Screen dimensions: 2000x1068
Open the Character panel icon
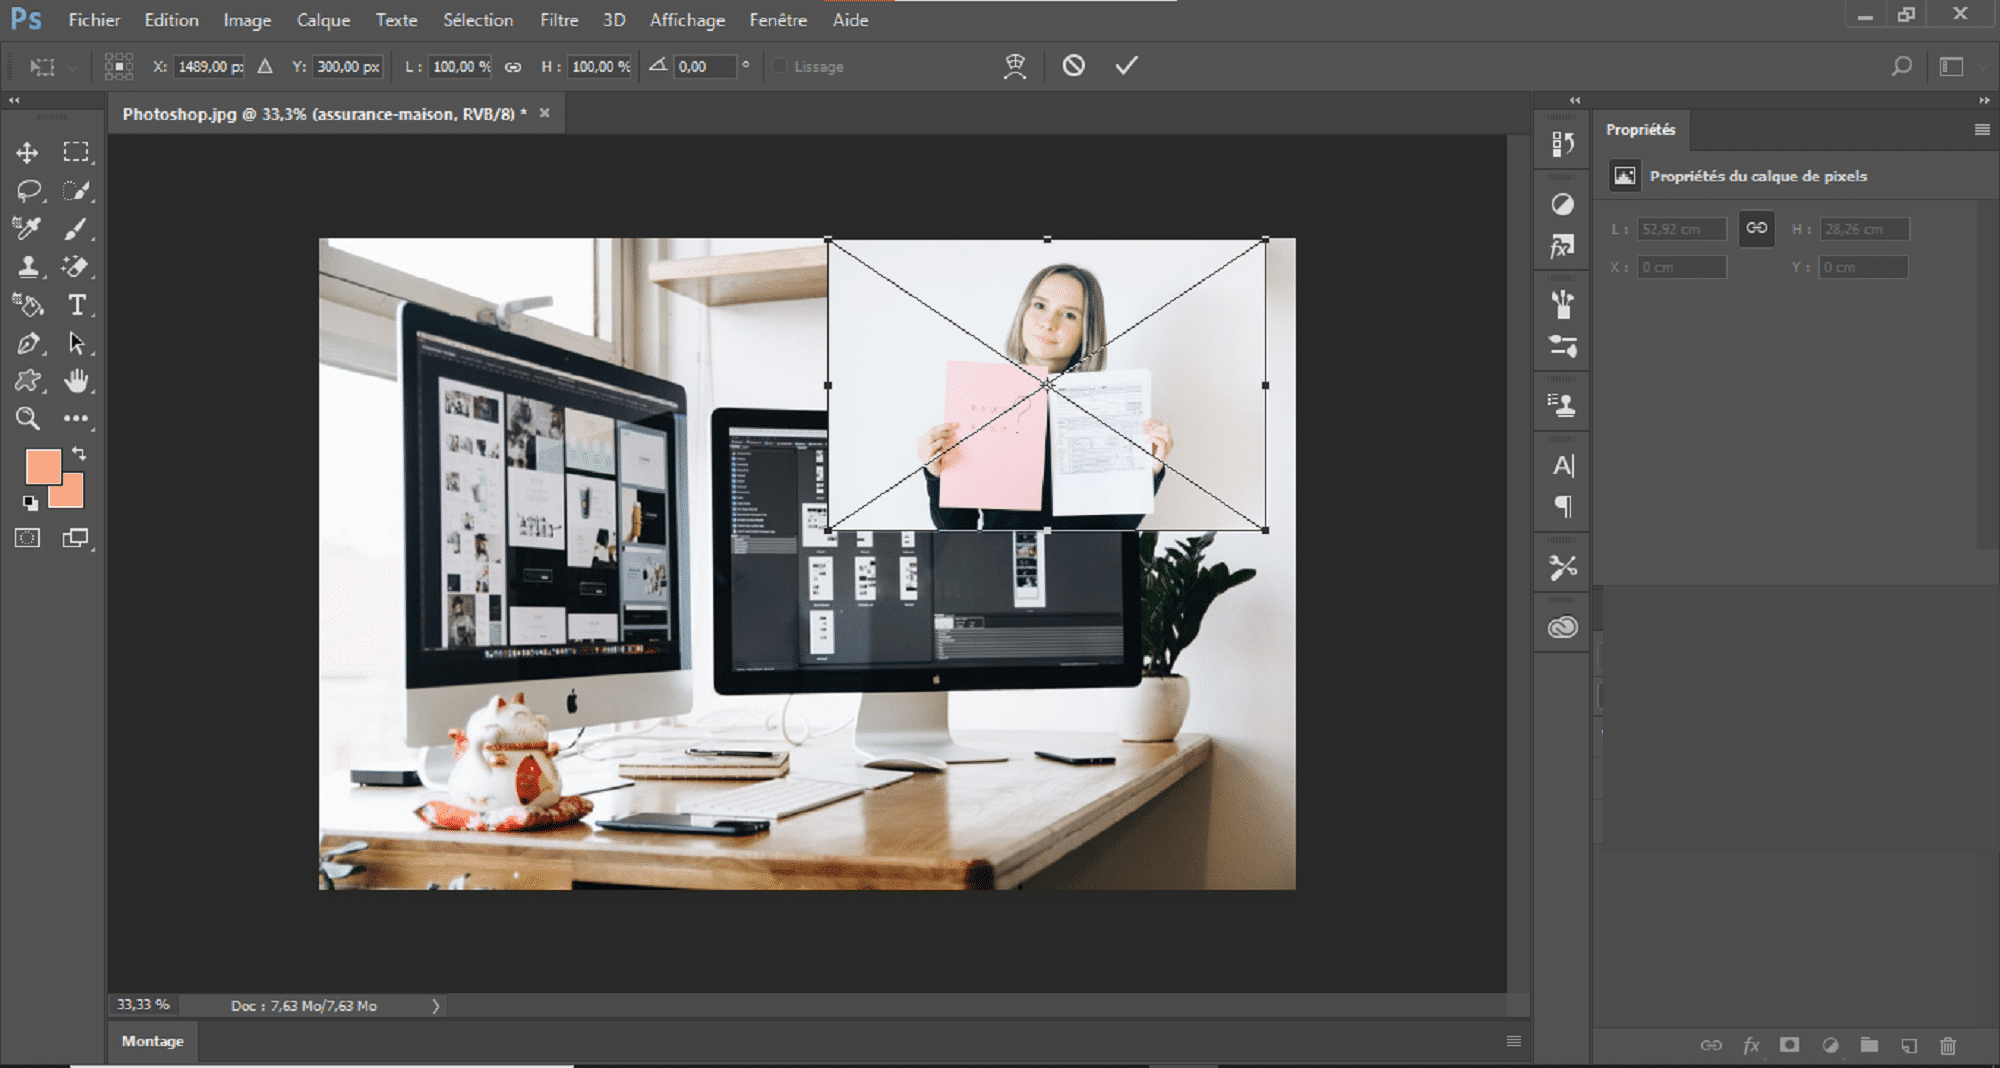pyautogui.click(x=1563, y=466)
